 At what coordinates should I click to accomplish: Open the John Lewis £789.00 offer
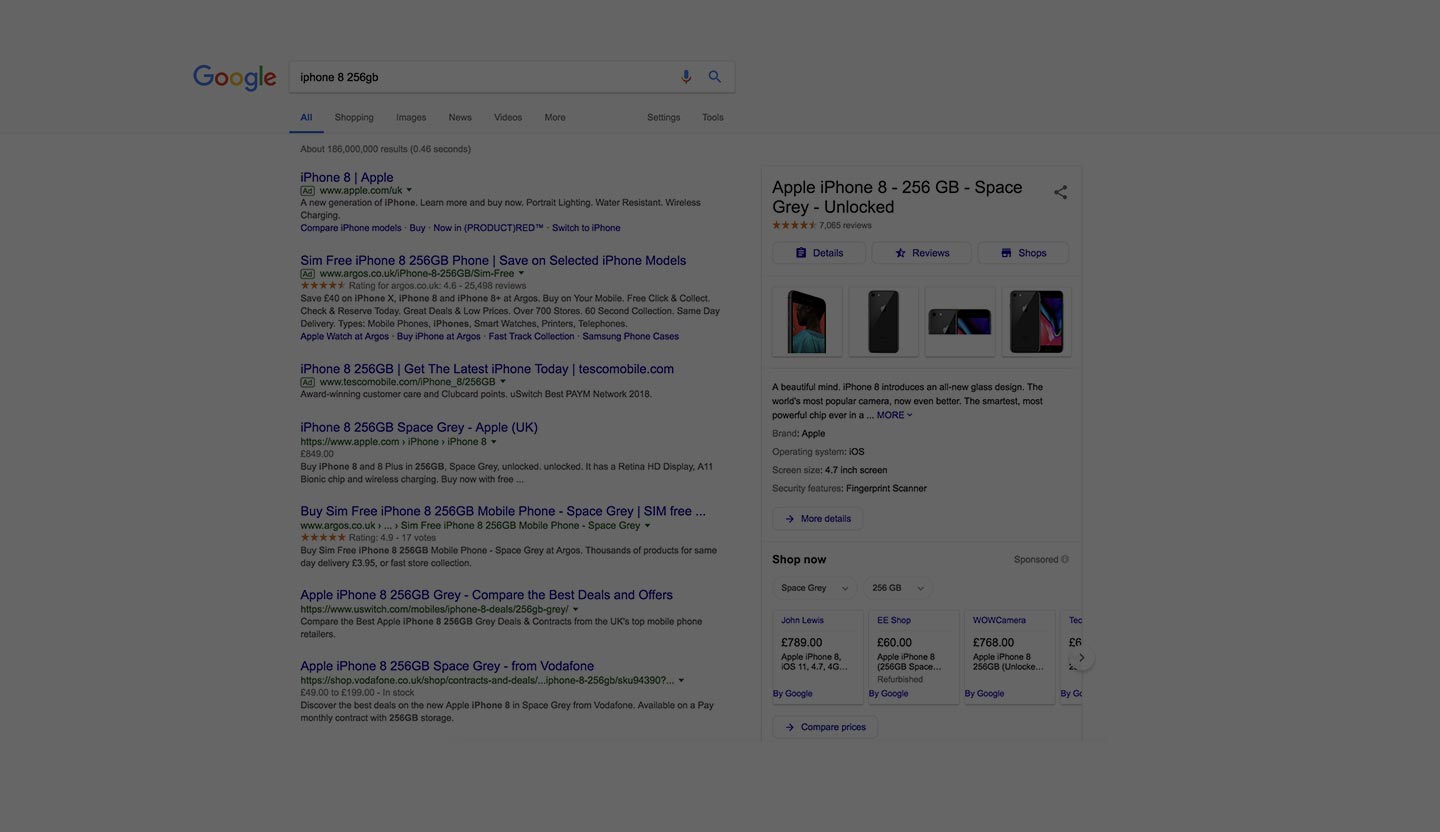[818, 657]
